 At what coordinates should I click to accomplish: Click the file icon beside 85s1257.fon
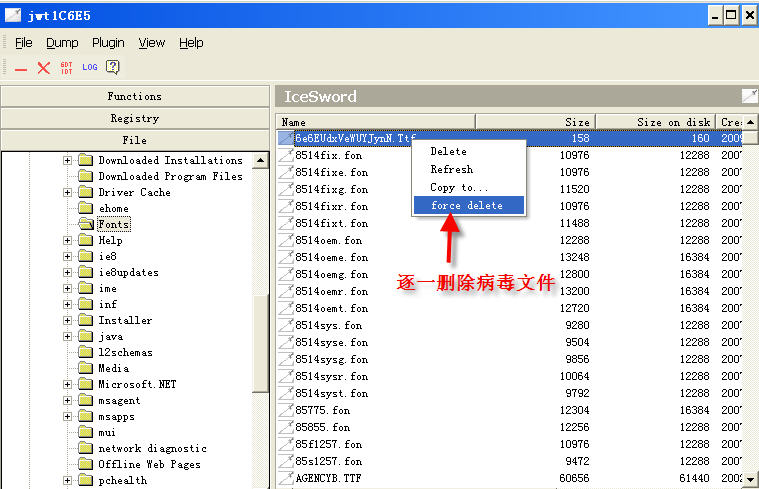(x=286, y=461)
